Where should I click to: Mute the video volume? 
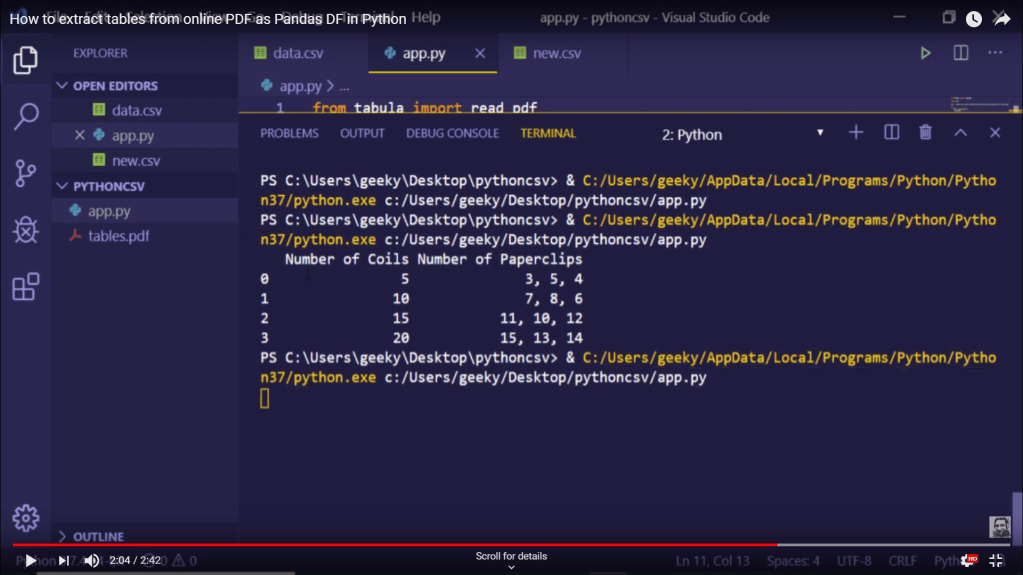[x=91, y=561]
